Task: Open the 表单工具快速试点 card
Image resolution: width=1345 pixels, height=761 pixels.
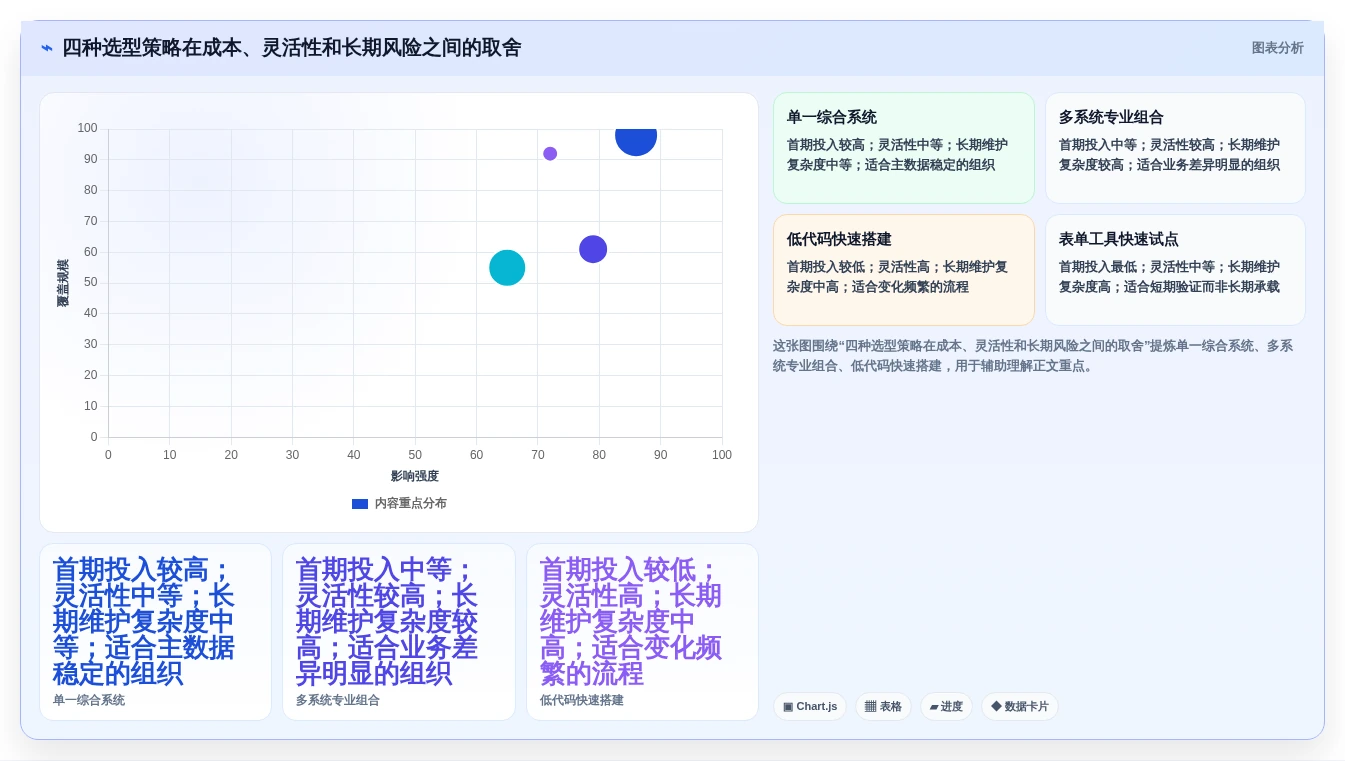Action: (1175, 270)
